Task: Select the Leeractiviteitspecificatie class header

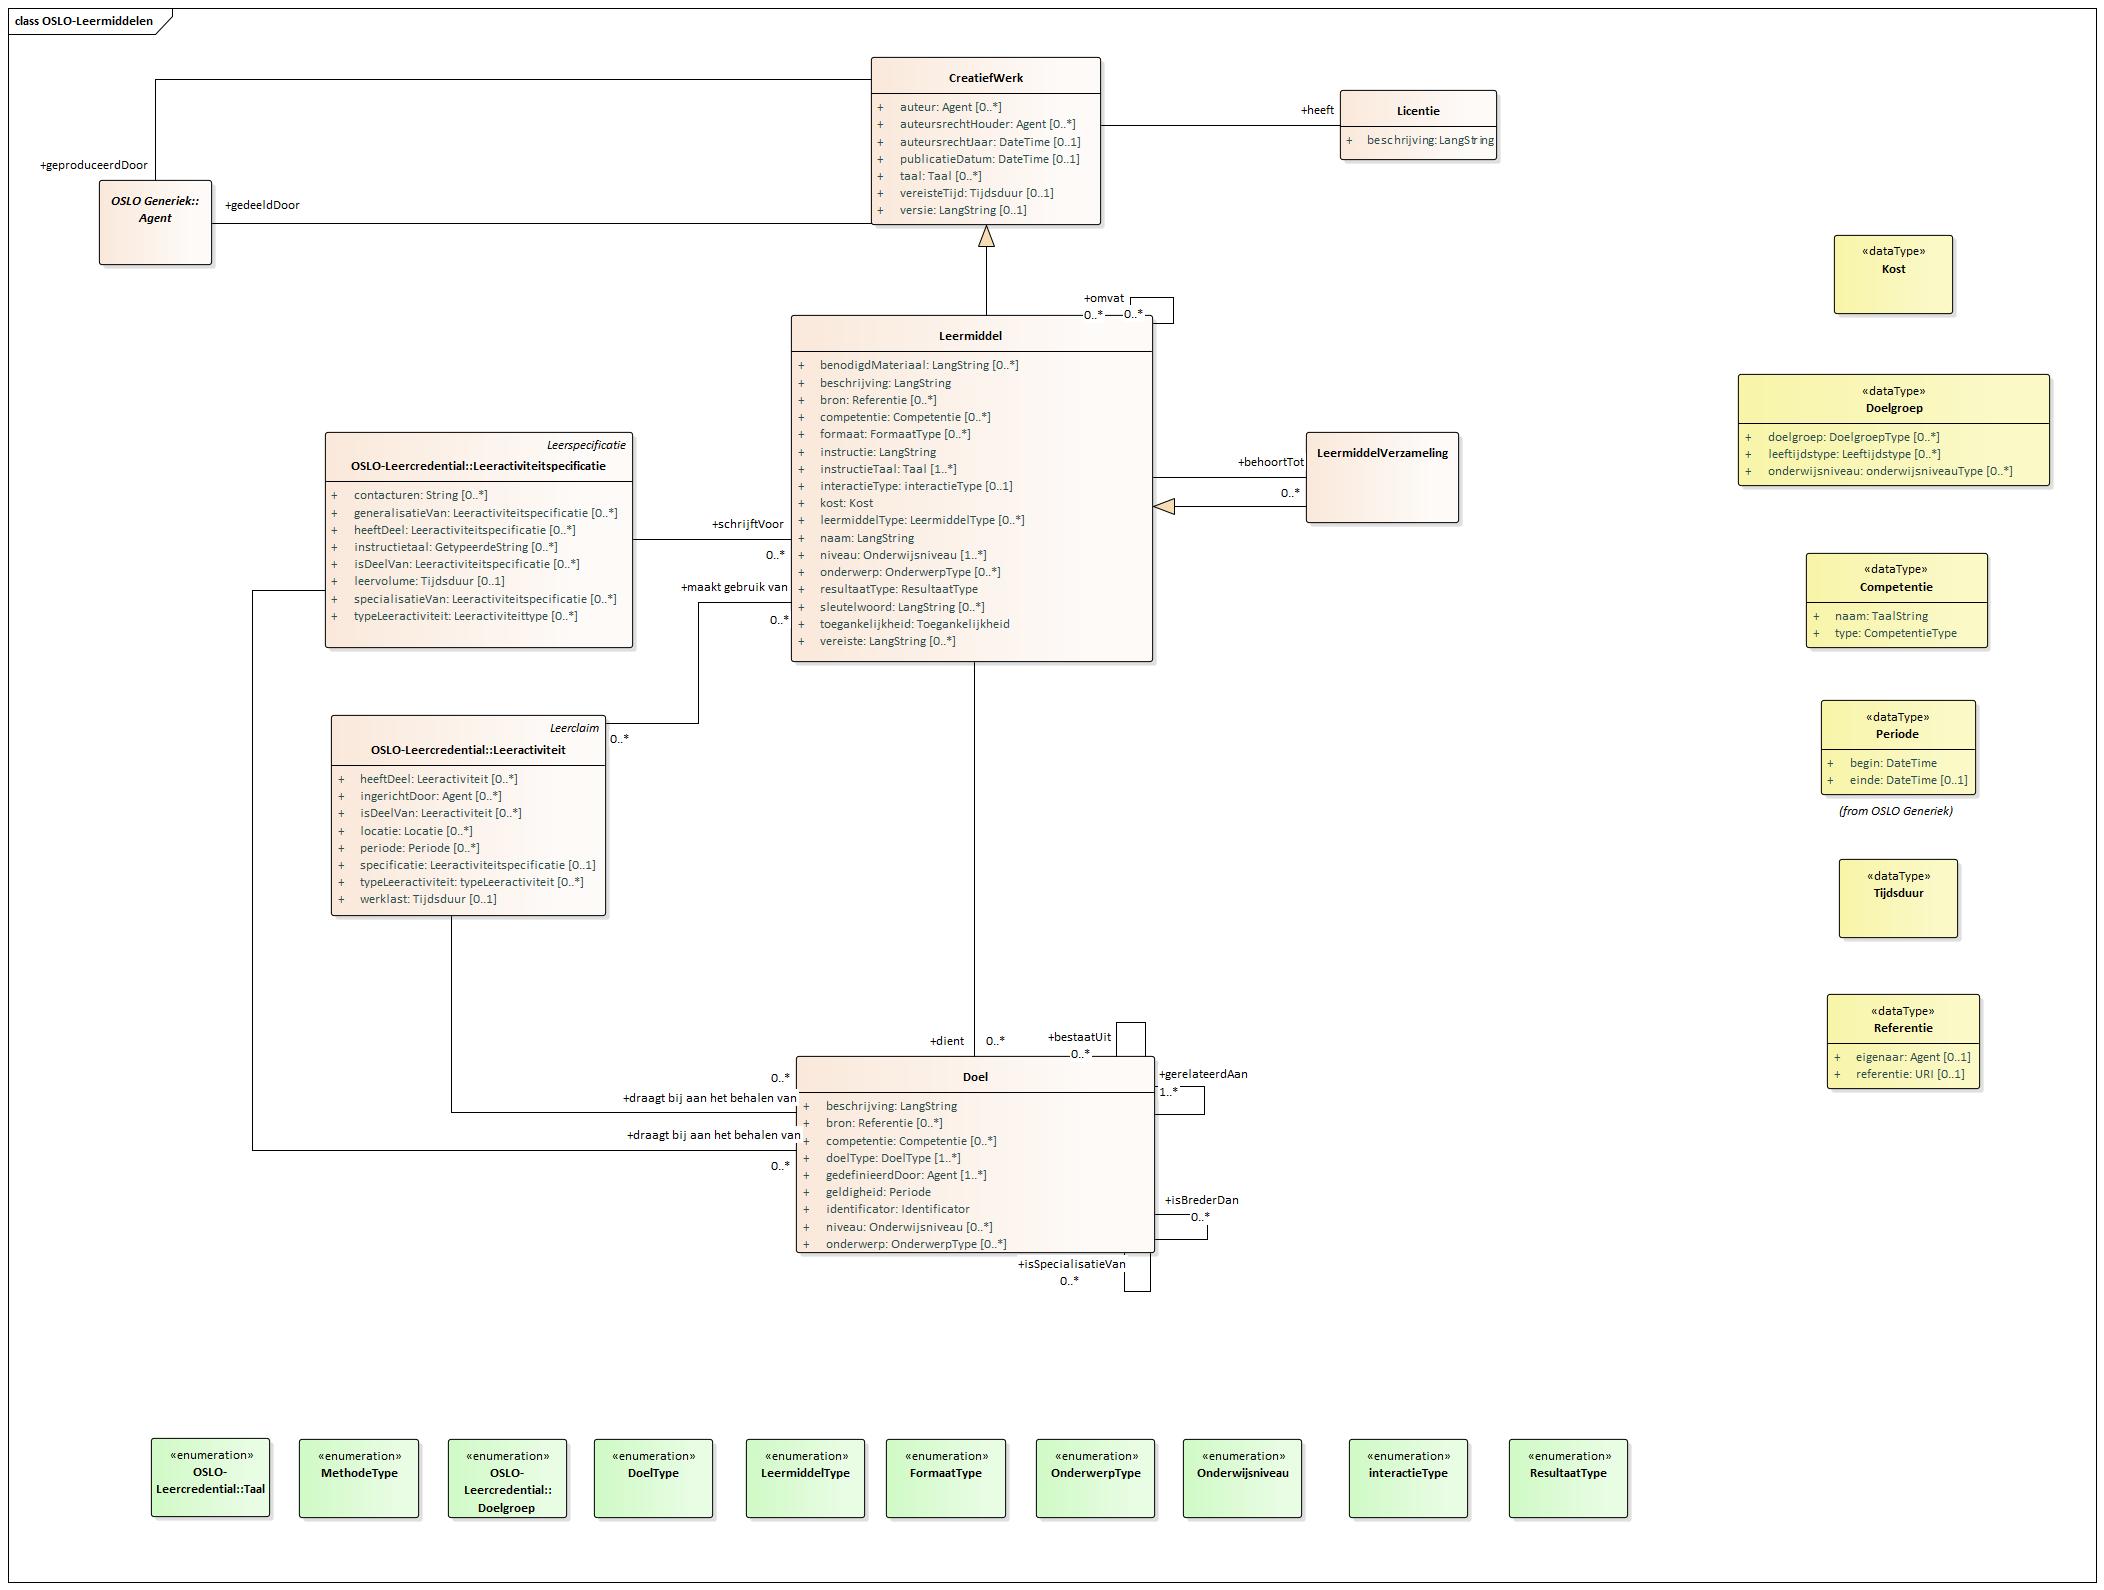Action: point(478,466)
